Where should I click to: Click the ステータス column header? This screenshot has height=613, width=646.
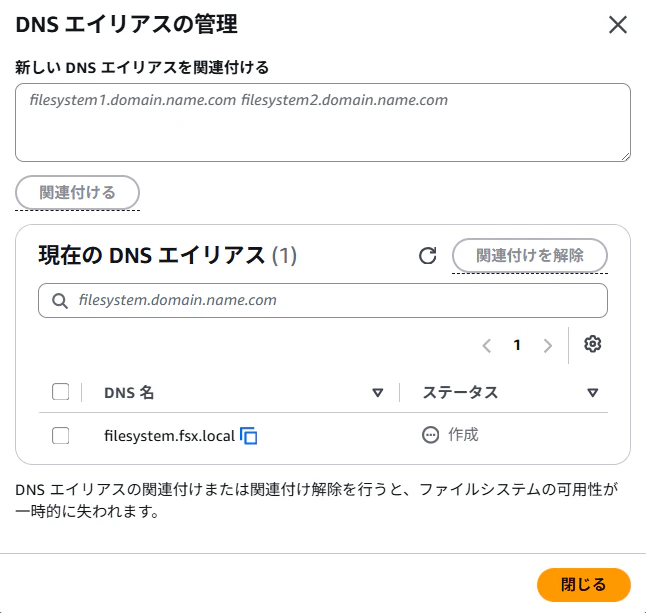click(460, 393)
